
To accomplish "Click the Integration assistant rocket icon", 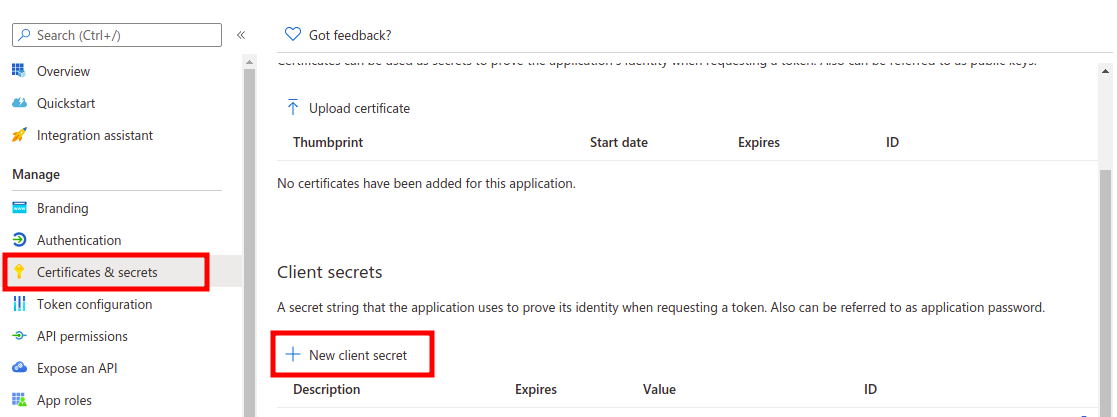I will (18, 135).
